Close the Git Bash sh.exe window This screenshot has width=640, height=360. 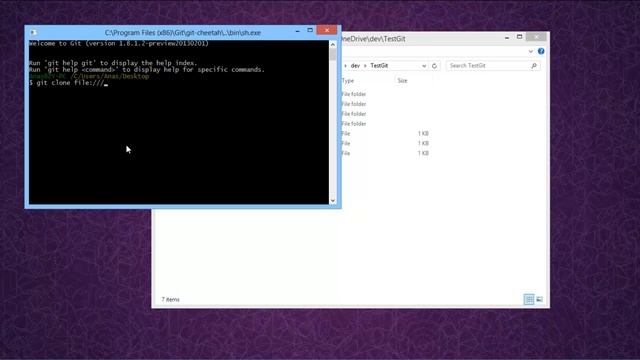tap(327, 31)
